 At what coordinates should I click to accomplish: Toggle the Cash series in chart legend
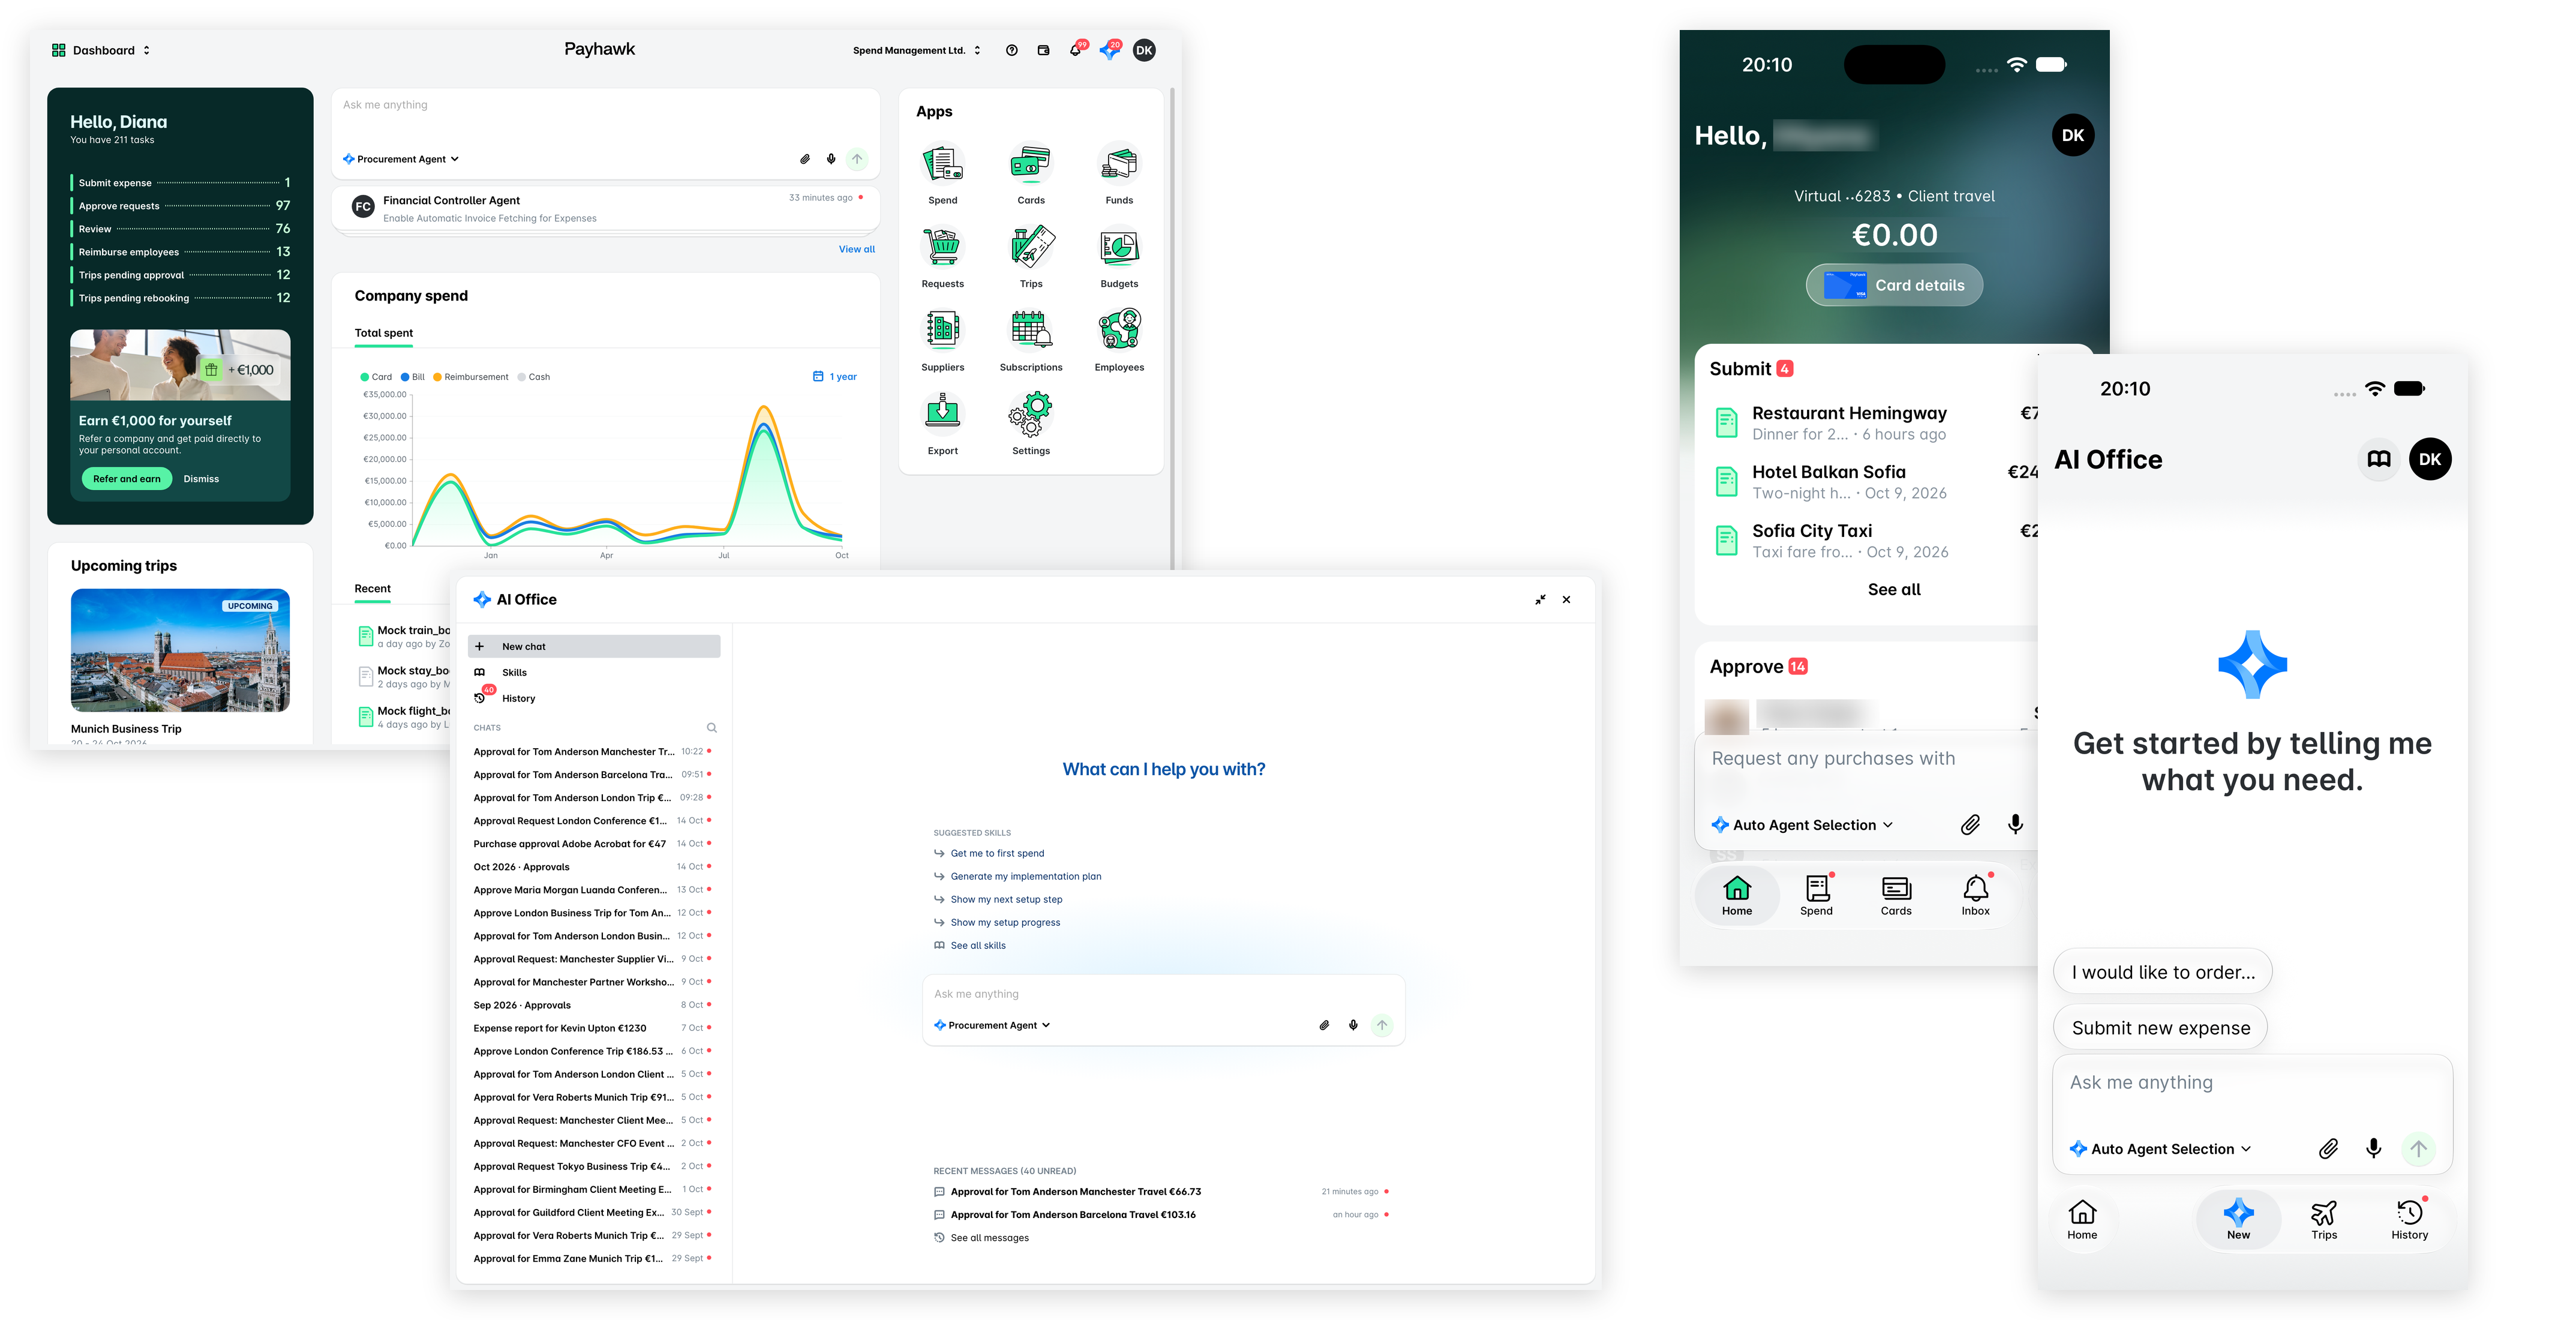[534, 377]
